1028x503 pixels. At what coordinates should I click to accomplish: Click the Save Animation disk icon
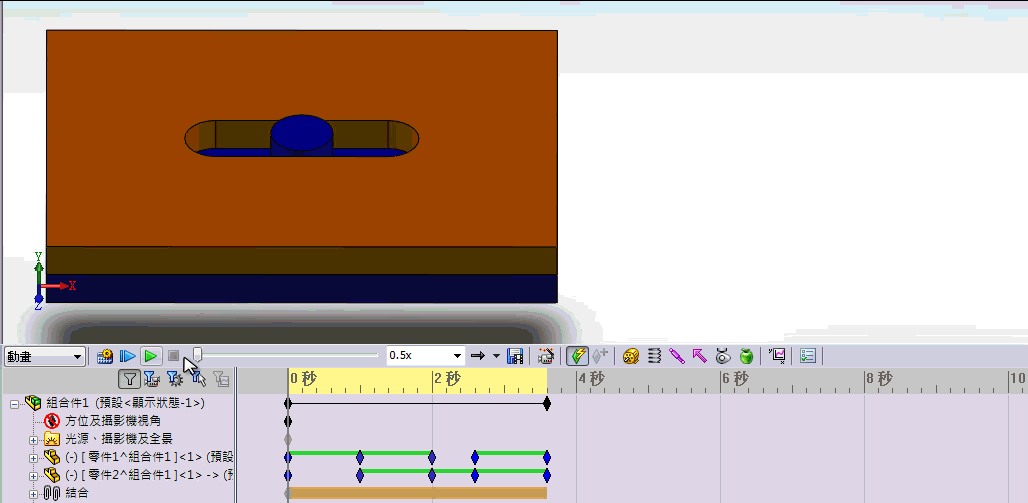click(515, 356)
